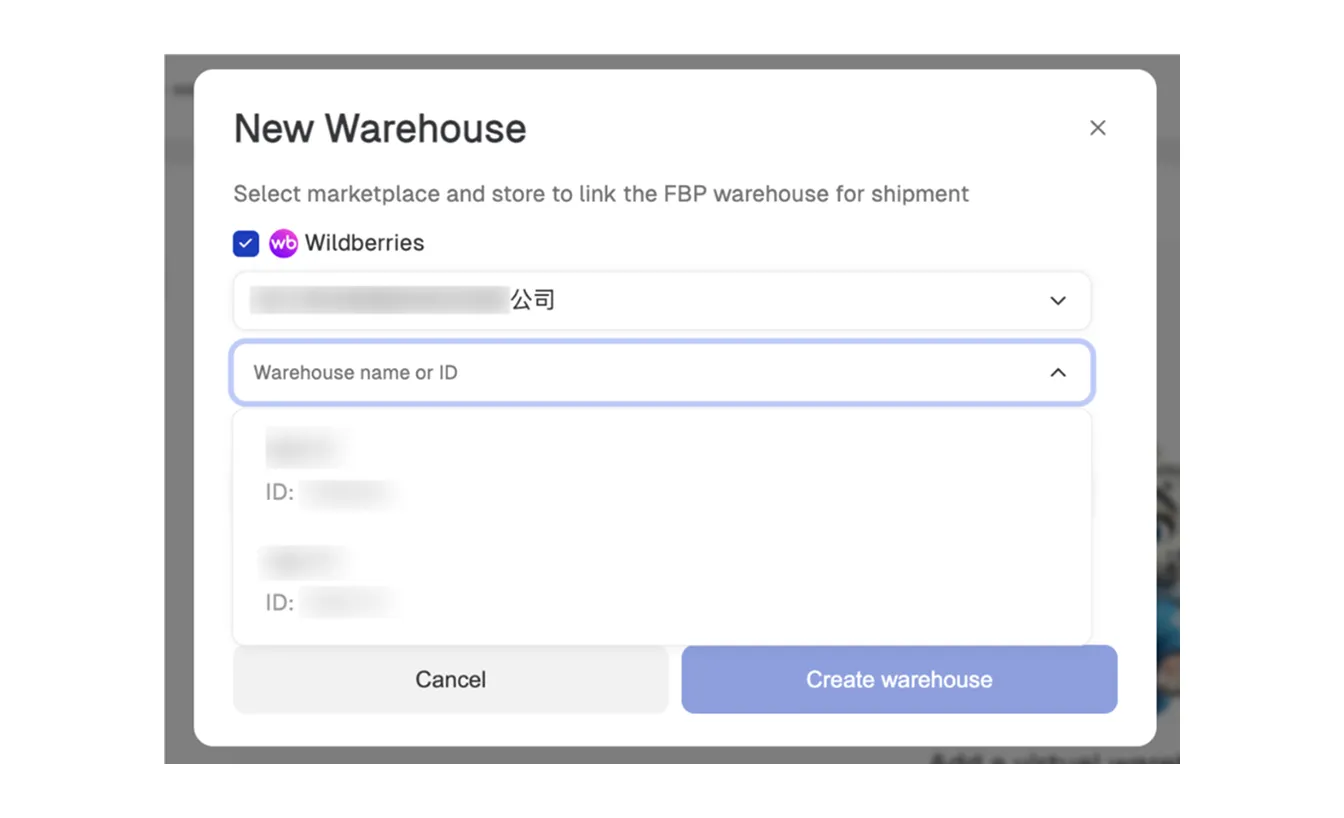Focus the Warehouse name or ID field
The width and height of the screenshot is (1344, 818).
(662, 372)
